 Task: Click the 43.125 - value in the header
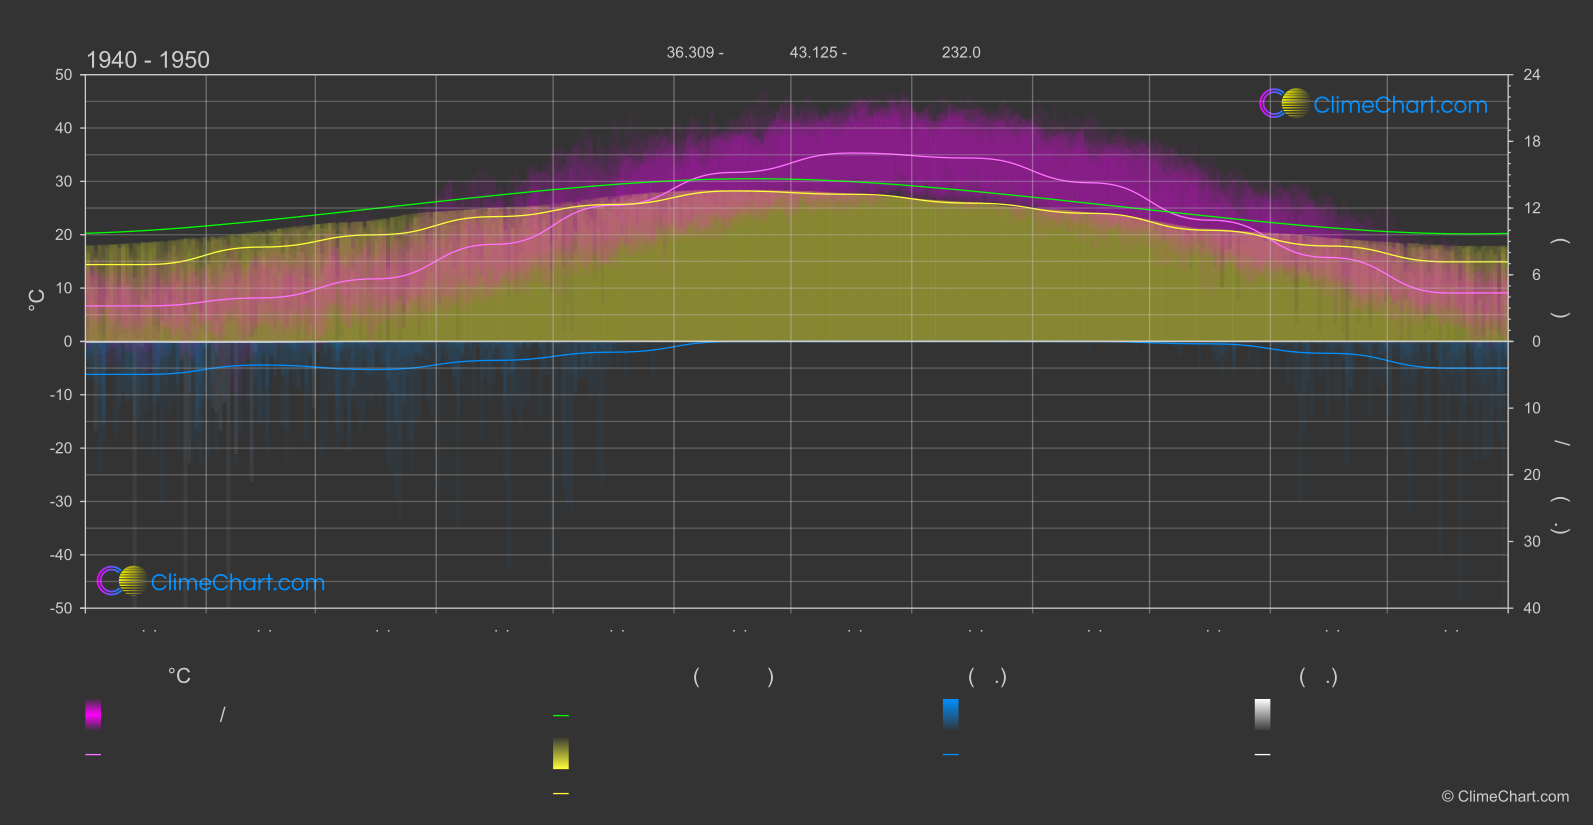[x=818, y=52]
